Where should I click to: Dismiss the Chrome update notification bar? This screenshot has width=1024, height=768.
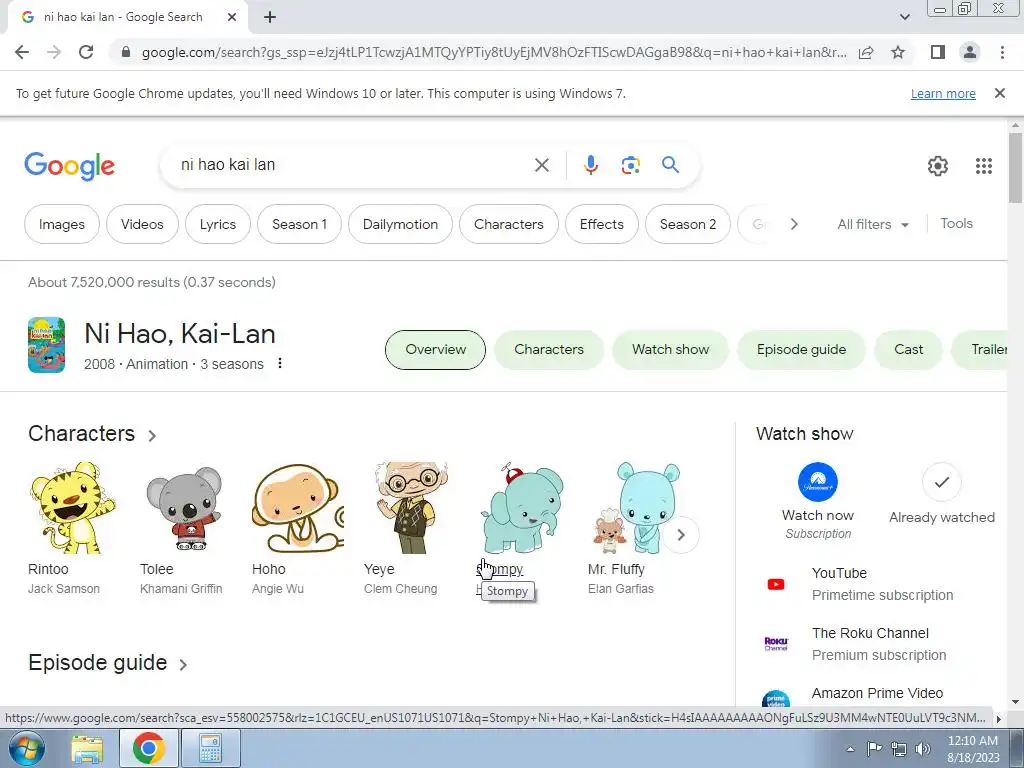(x=999, y=93)
